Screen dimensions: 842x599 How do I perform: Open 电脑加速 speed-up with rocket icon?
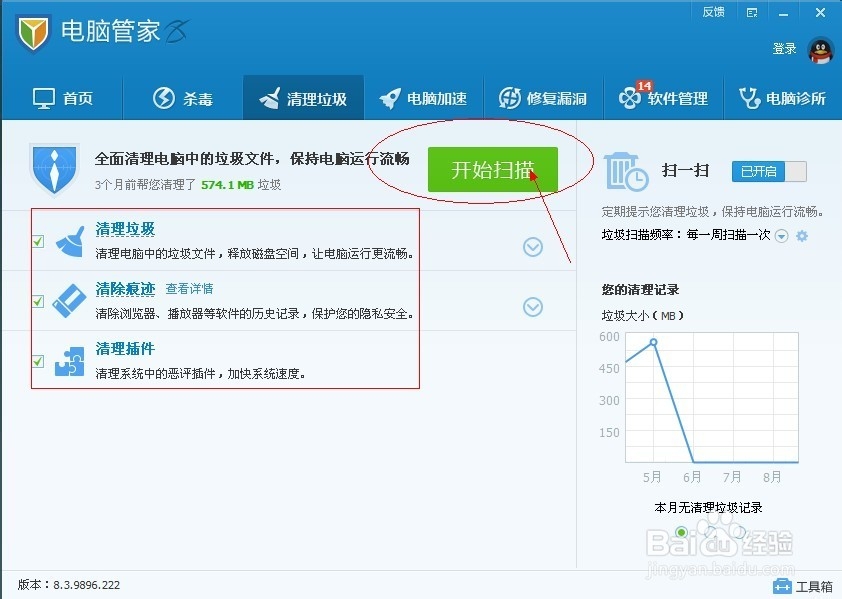point(392,97)
